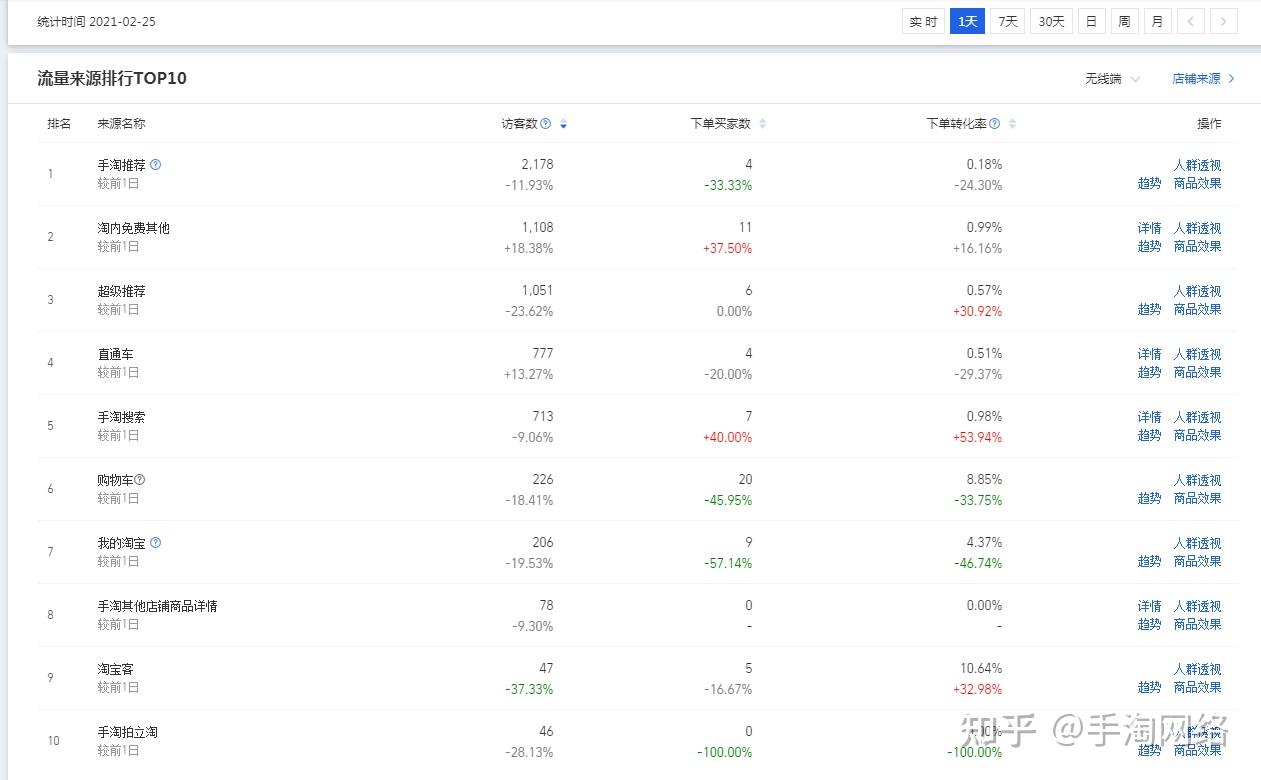Open 商品效果 for 手淘搜索 row
The height and width of the screenshot is (780, 1261).
point(1197,436)
